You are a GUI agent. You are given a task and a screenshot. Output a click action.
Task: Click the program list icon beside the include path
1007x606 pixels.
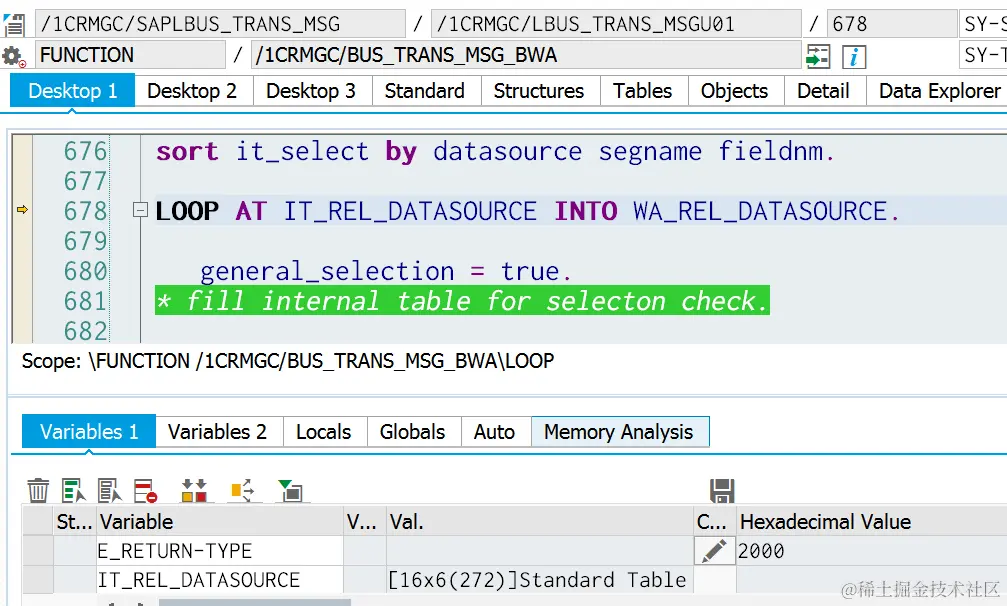[x=13, y=24]
